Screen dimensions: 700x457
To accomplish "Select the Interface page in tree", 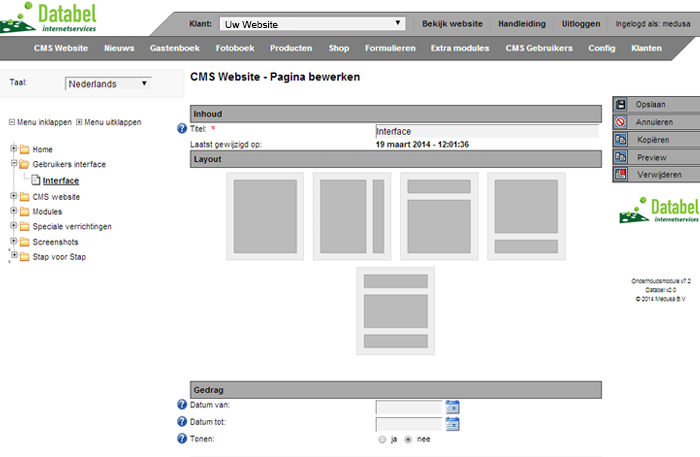I will 61,181.
